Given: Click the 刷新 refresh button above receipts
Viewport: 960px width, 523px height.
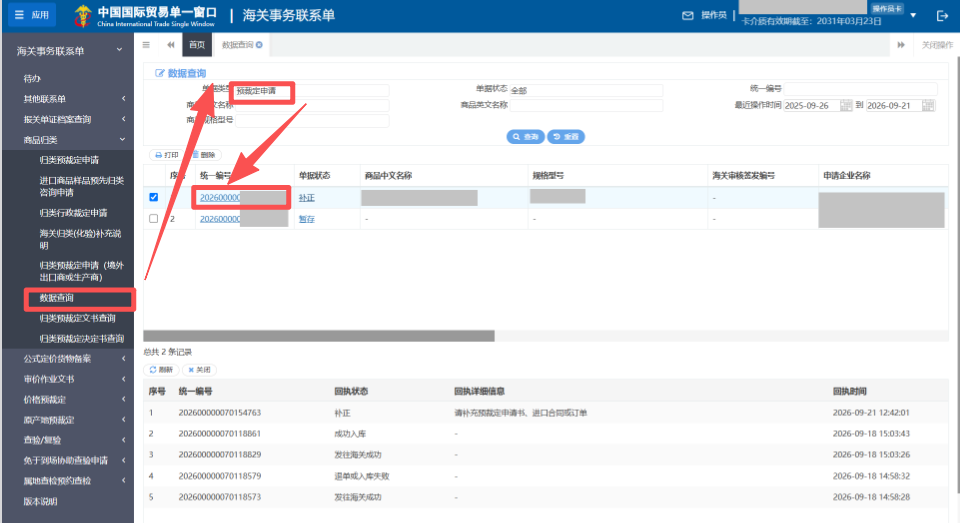Looking at the screenshot, I should pyautogui.click(x=161, y=370).
